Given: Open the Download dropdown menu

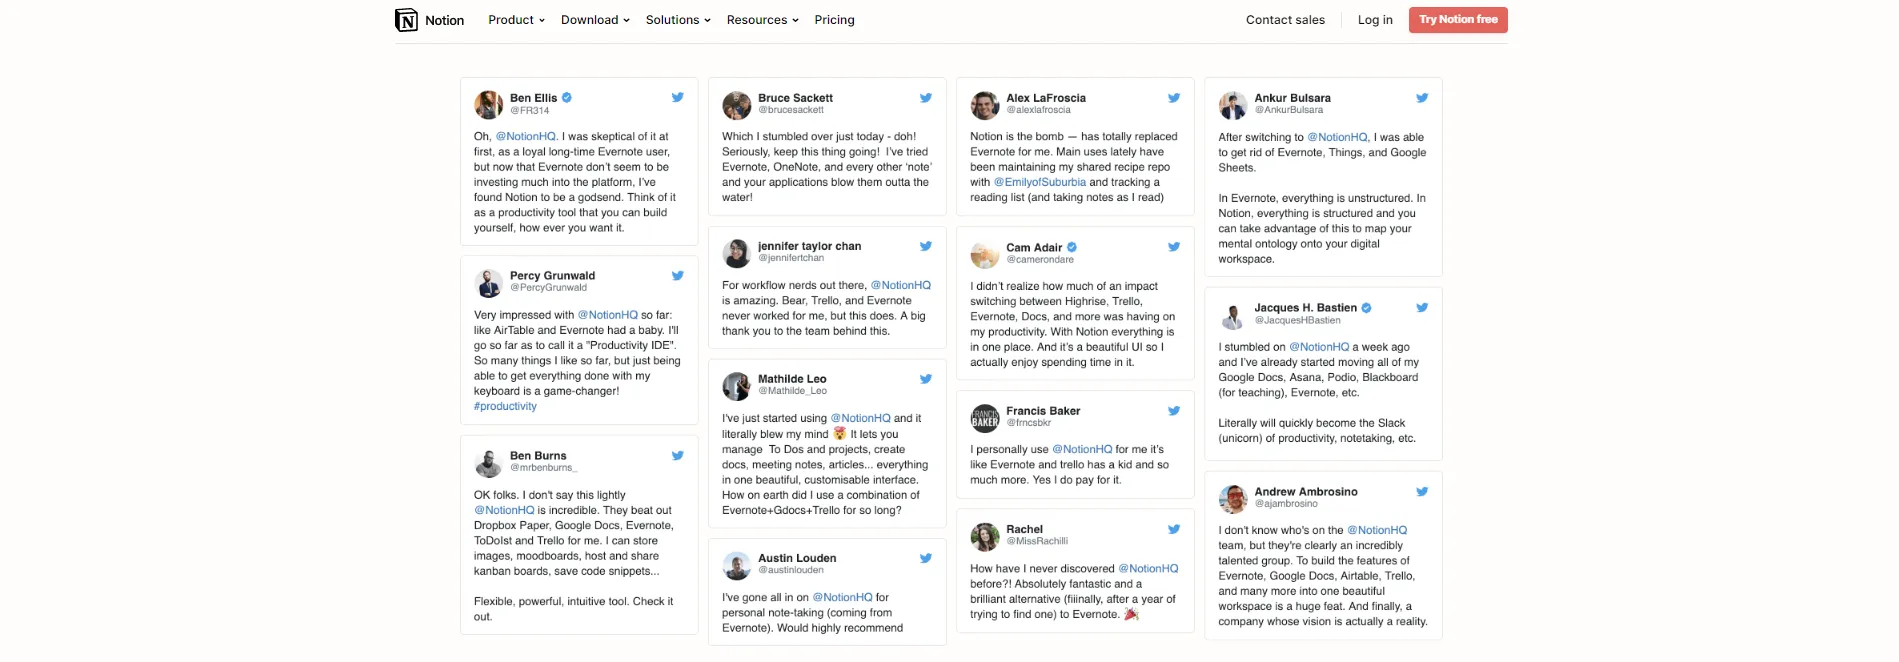Looking at the screenshot, I should pos(595,20).
